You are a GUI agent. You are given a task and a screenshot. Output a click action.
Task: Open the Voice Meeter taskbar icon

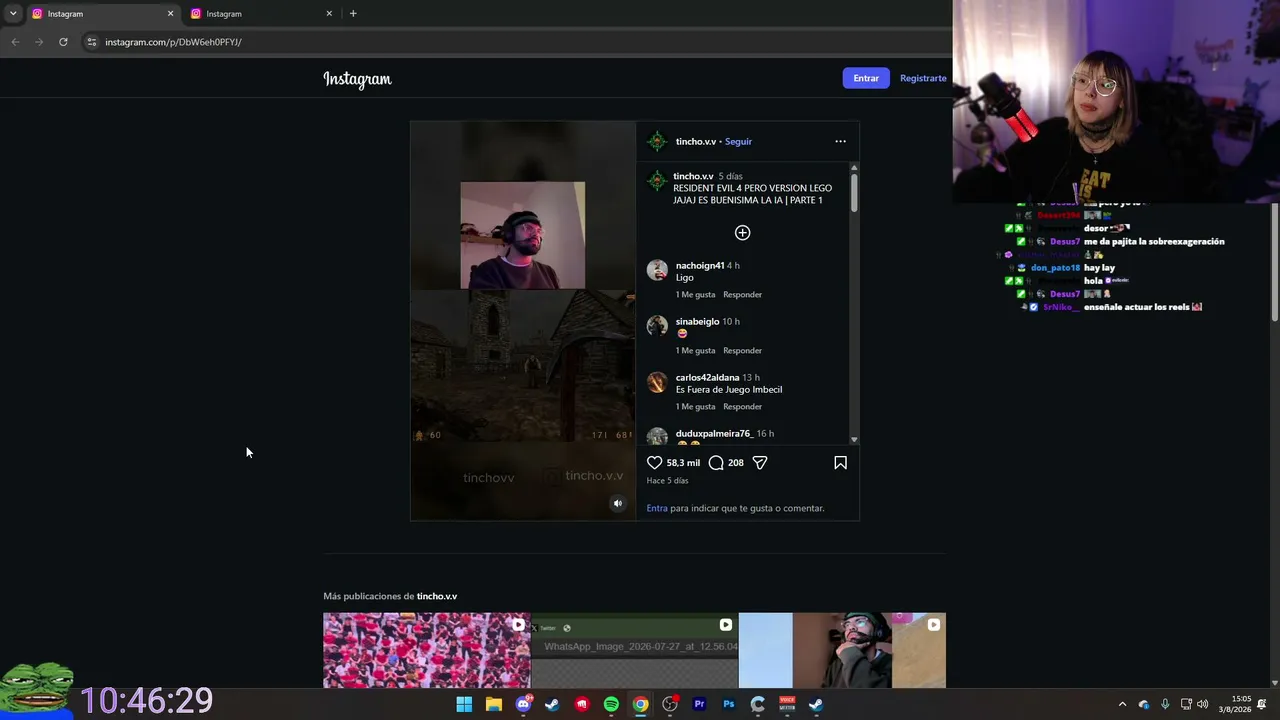(787, 704)
